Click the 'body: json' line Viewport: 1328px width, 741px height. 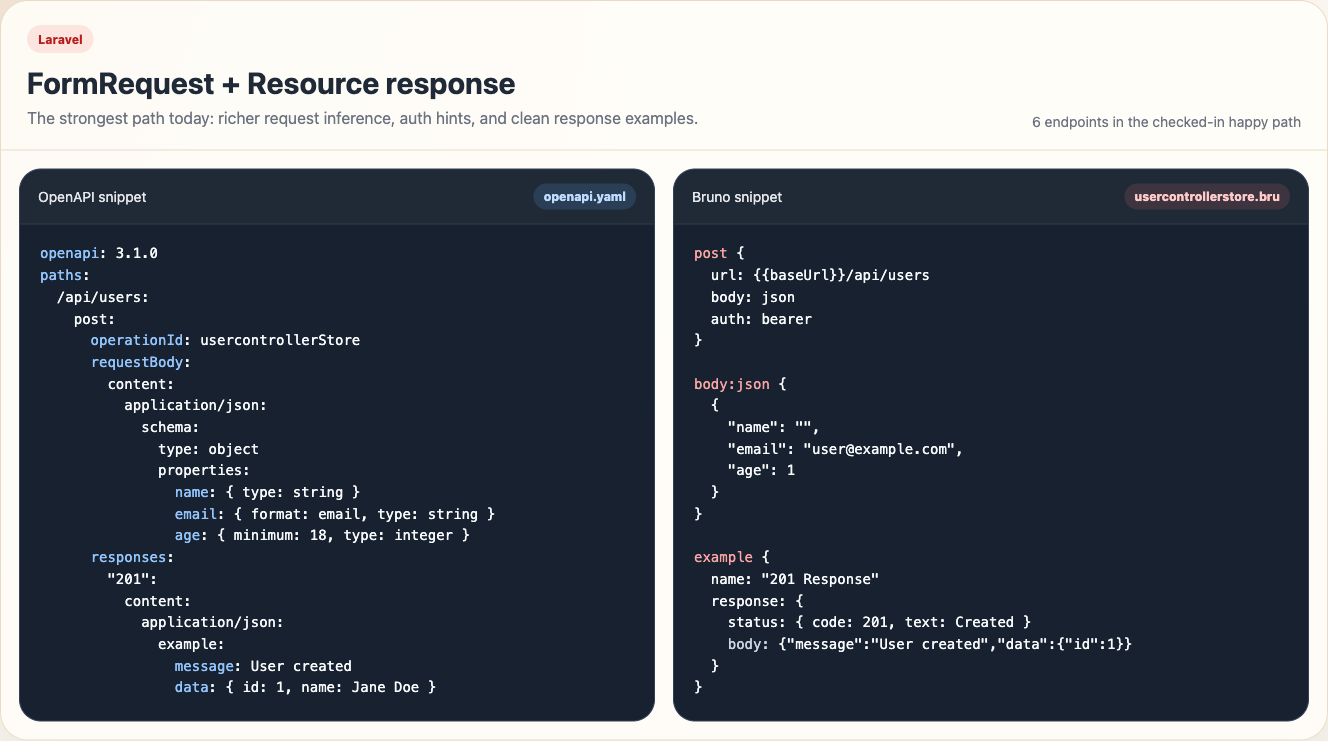(753, 297)
